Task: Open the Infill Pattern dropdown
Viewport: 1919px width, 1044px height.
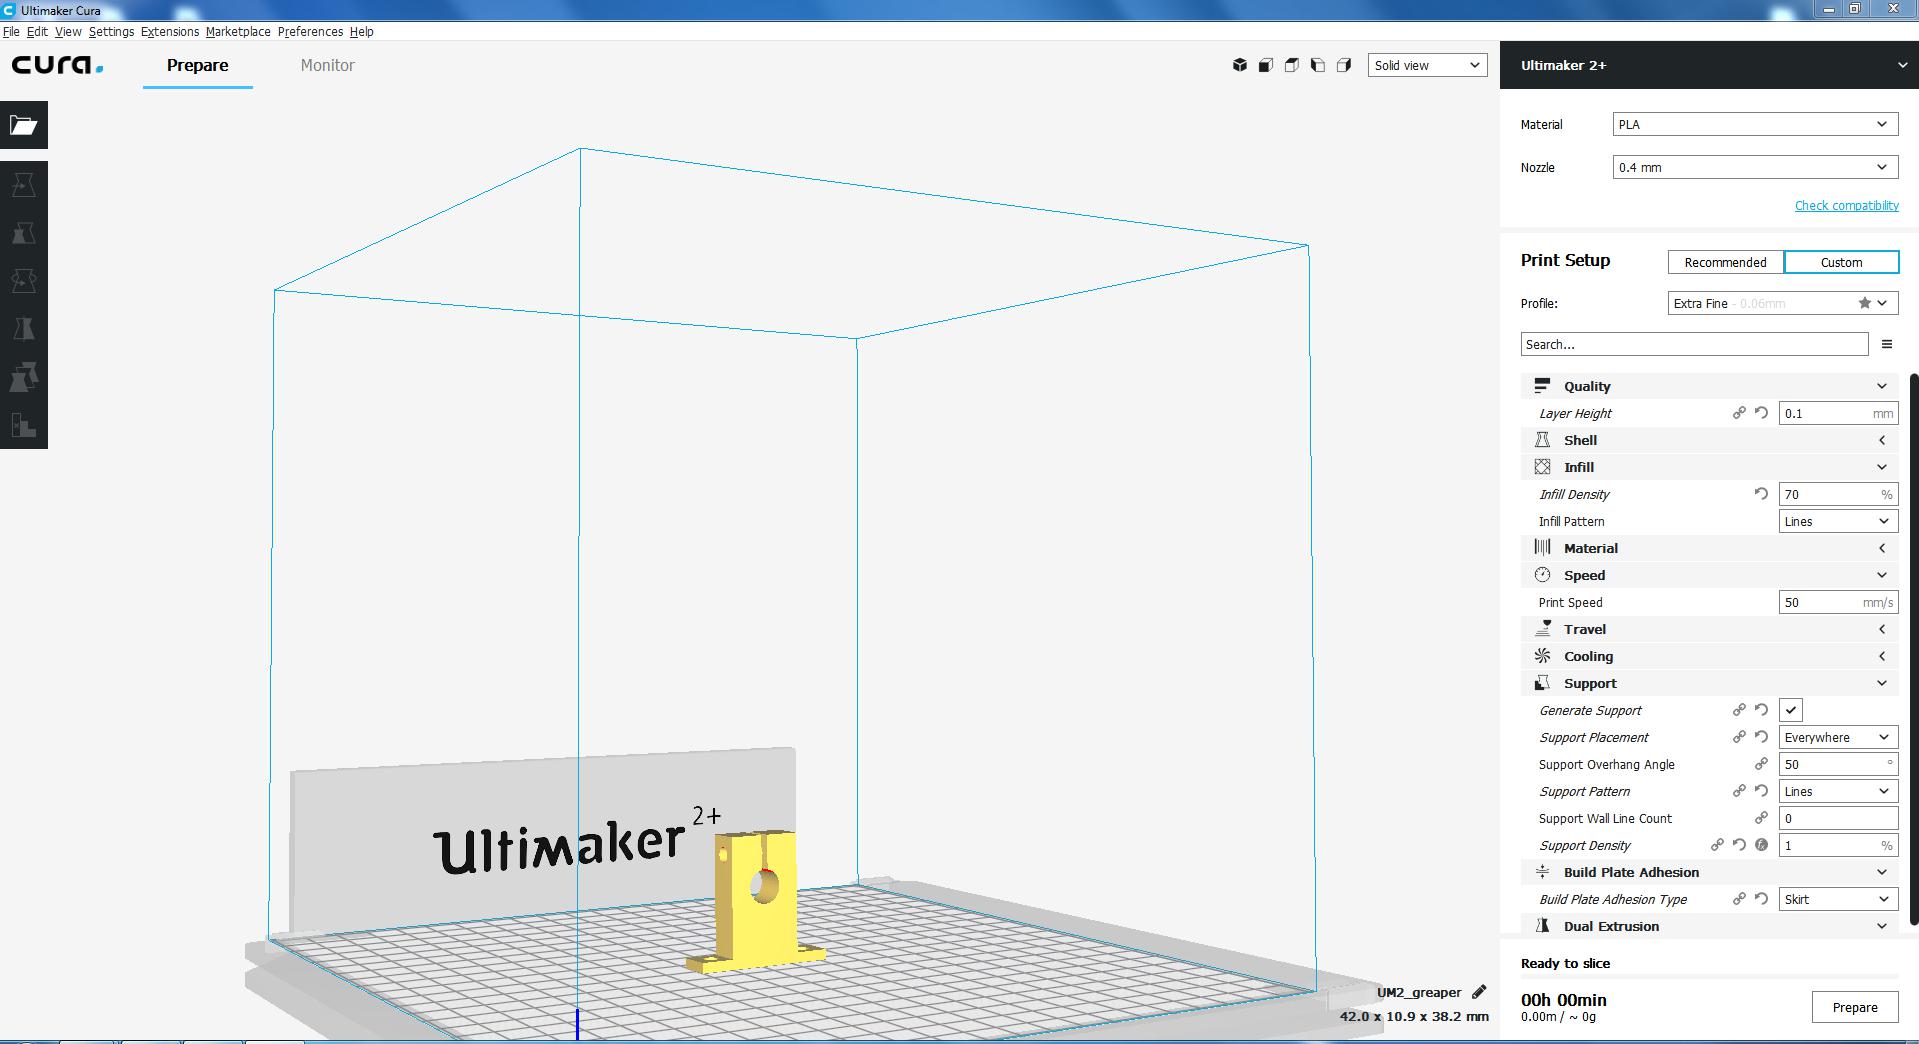Action: (x=1838, y=521)
